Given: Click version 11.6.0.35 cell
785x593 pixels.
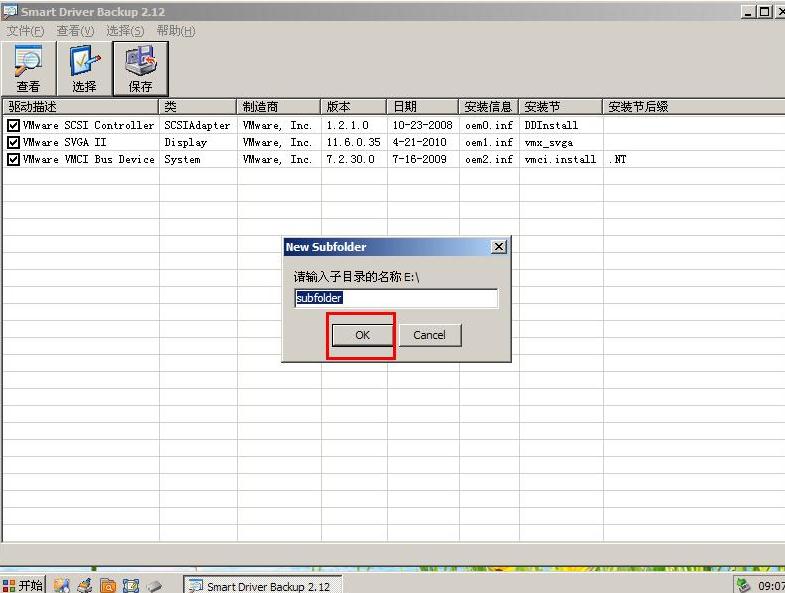Looking at the screenshot, I should (x=353, y=142).
